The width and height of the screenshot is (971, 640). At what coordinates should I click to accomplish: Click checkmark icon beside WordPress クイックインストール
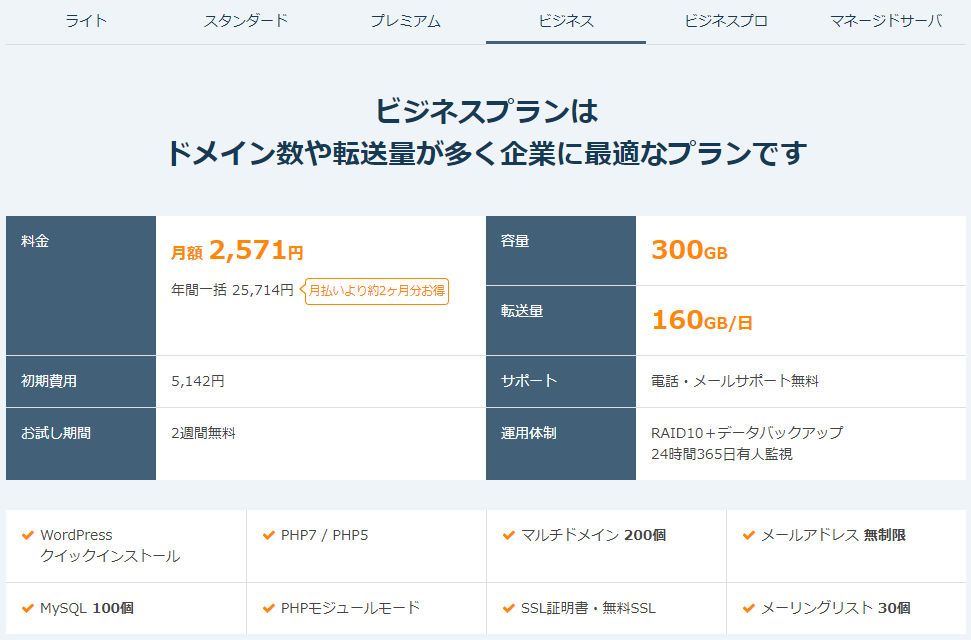(28, 535)
